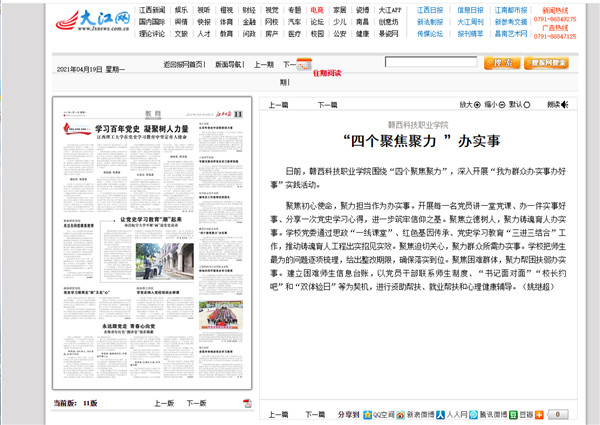Viewport: 600px width, 425px height.
Task: Enlarge article text with 放大 button
Action: pyautogui.click(x=470, y=104)
